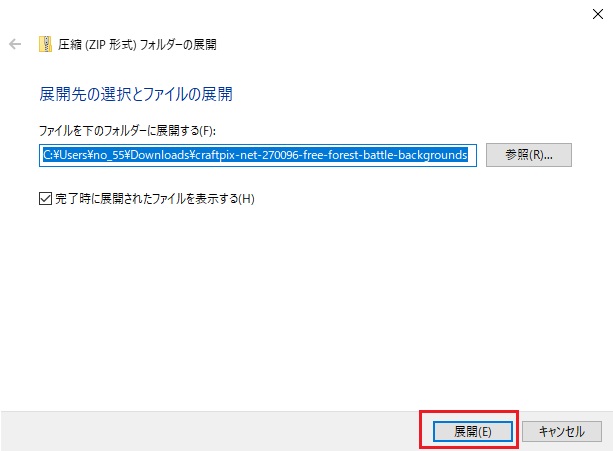
Task: Toggle the 完了時に展開されたファイルを表示する checkbox
Action: [45, 199]
